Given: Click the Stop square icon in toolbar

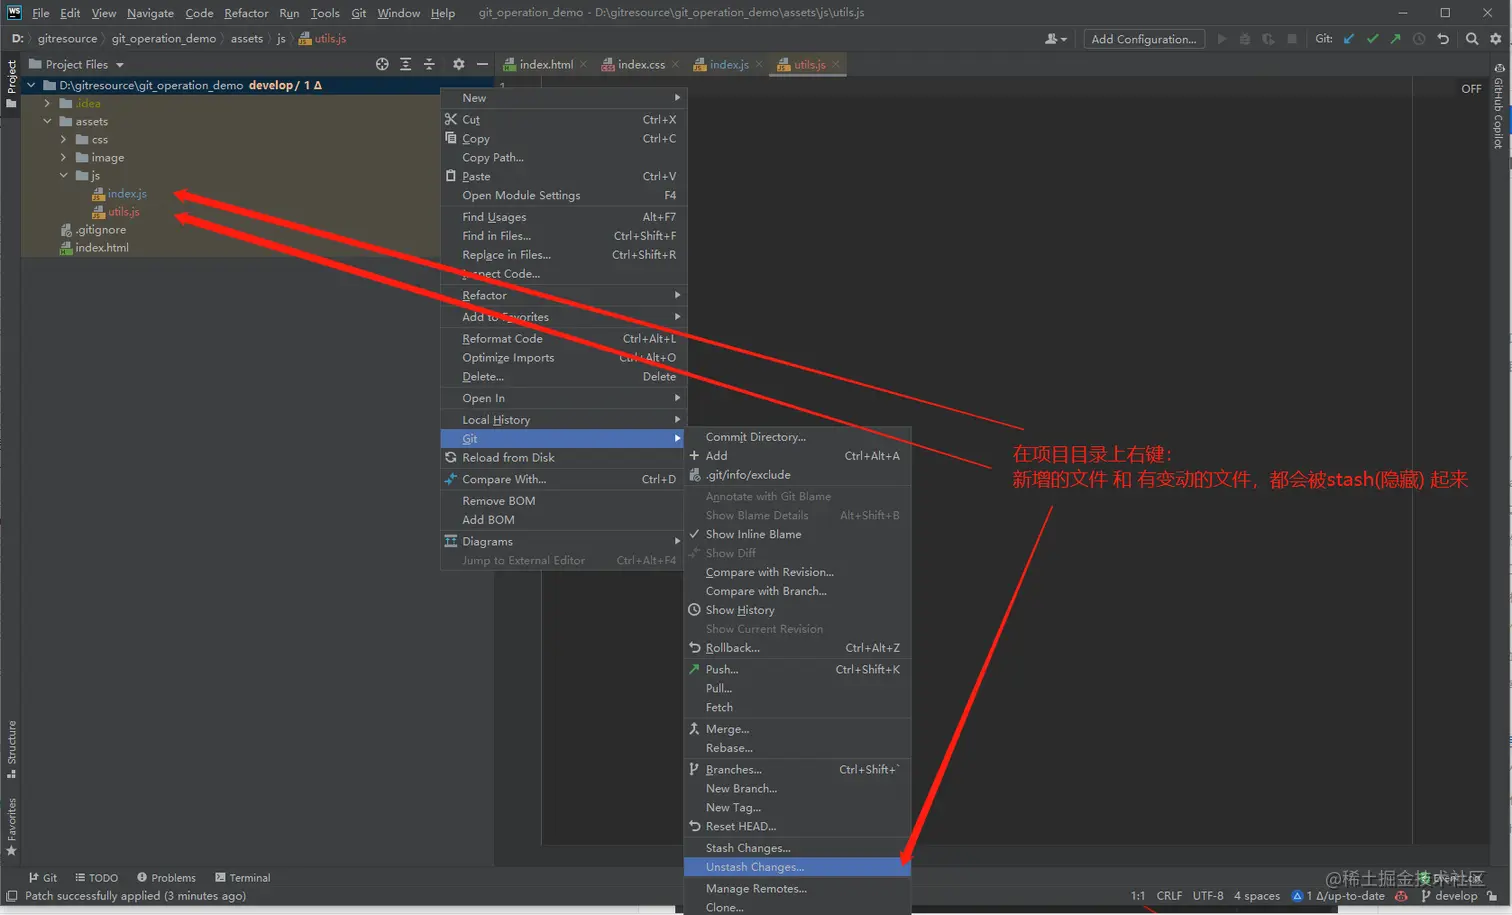Looking at the screenshot, I should pos(1292,39).
